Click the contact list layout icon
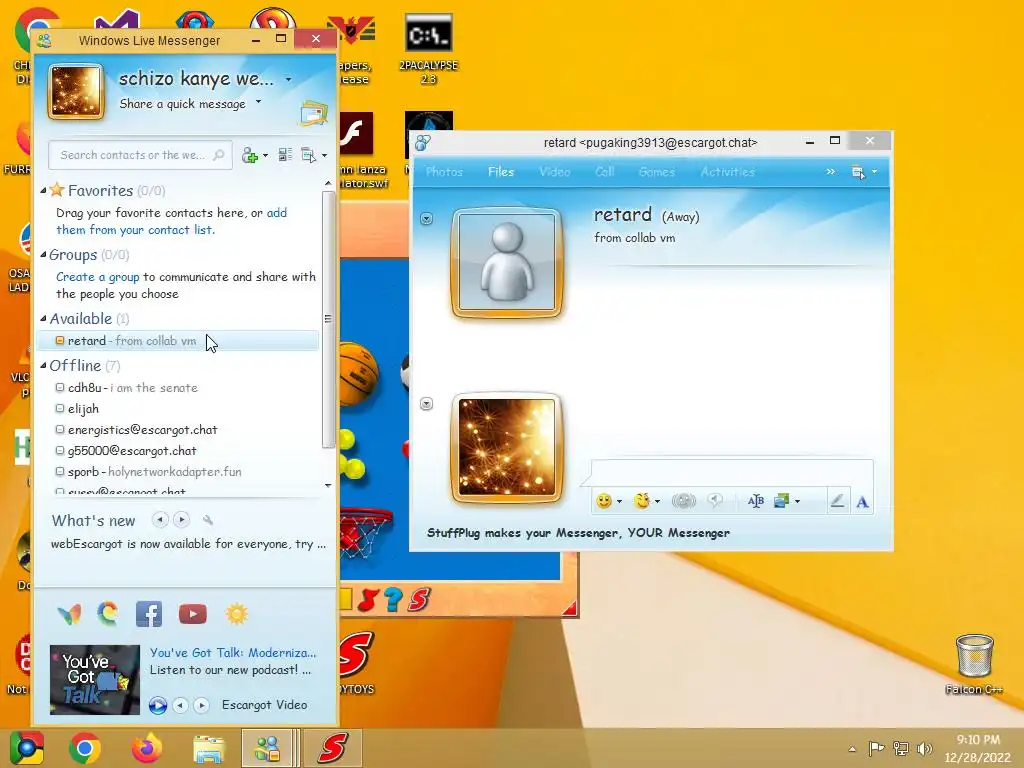The width and height of the screenshot is (1024, 768). click(285, 155)
